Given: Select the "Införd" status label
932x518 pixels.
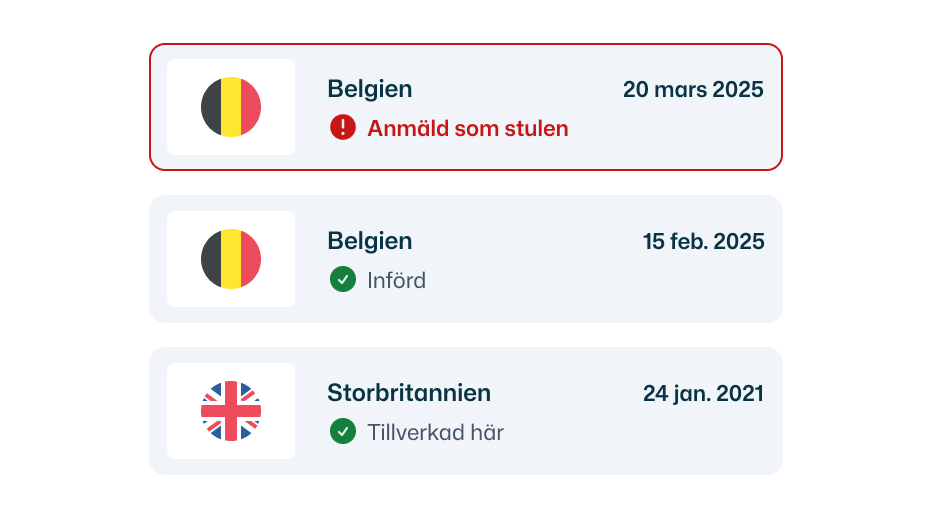Looking at the screenshot, I should click(396, 280).
